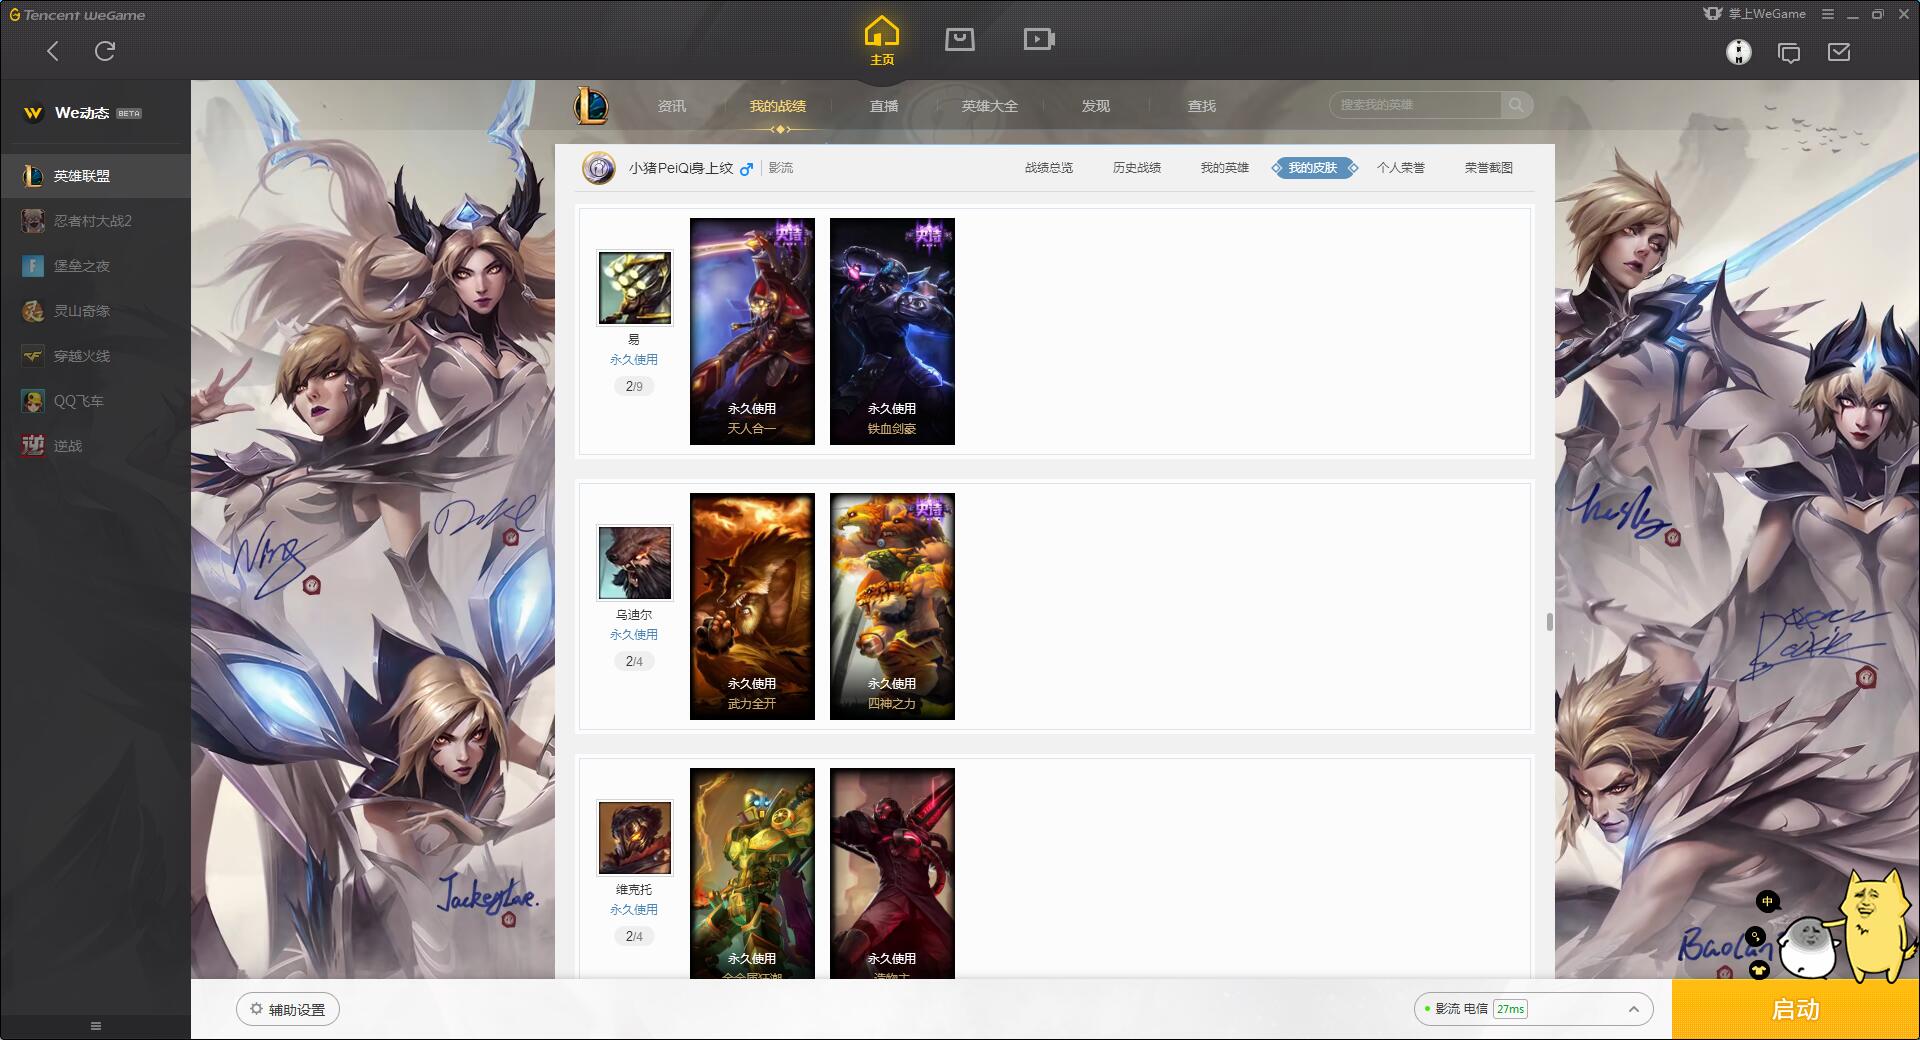Switch to the 查找 tab
Image resolution: width=1920 pixels, height=1040 pixels.
click(x=1202, y=106)
